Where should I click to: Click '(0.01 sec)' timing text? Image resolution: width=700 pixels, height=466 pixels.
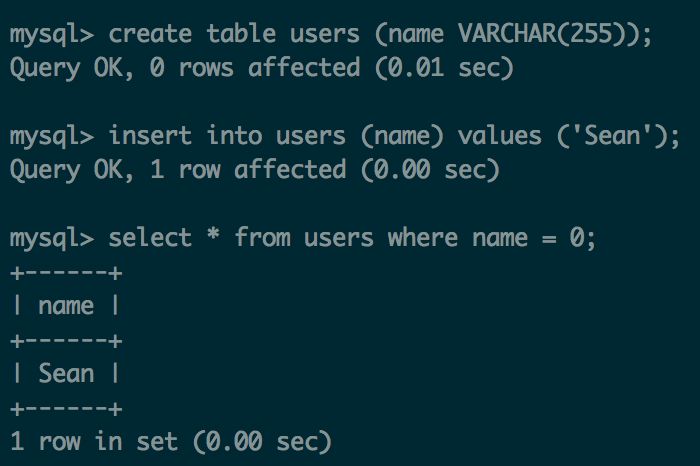click(444, 68)
